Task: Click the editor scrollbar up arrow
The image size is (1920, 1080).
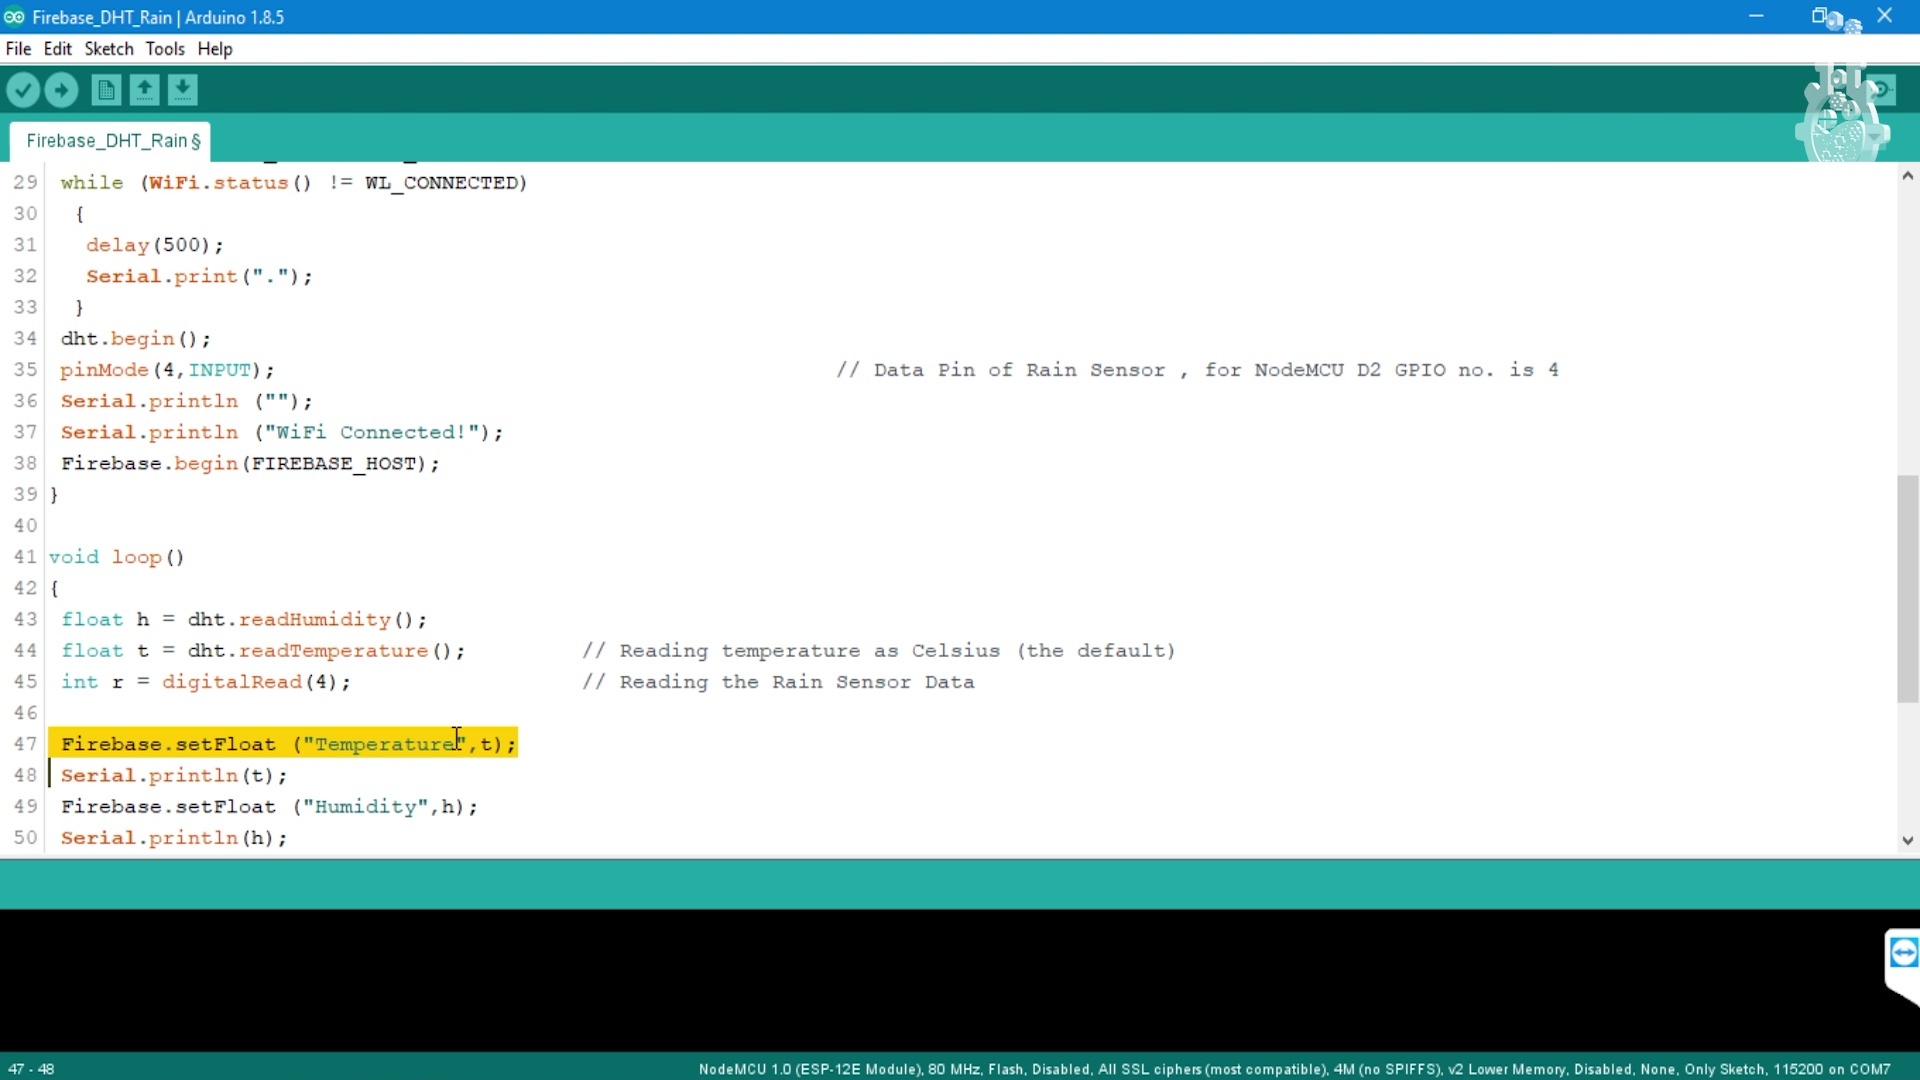Action: 1907,176
